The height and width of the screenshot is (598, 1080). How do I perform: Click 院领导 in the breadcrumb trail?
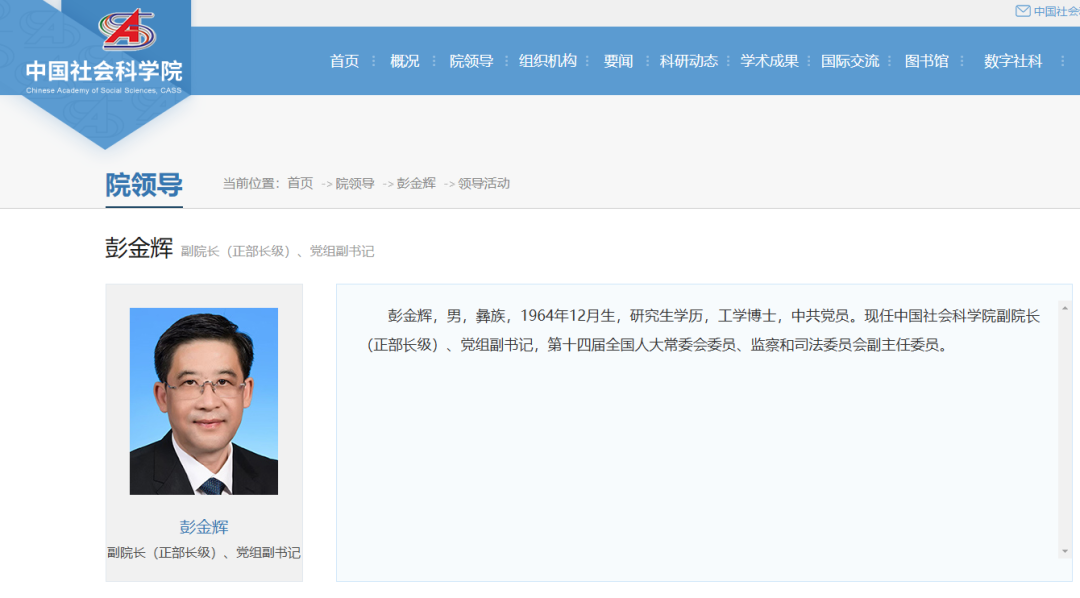(355, 183)
